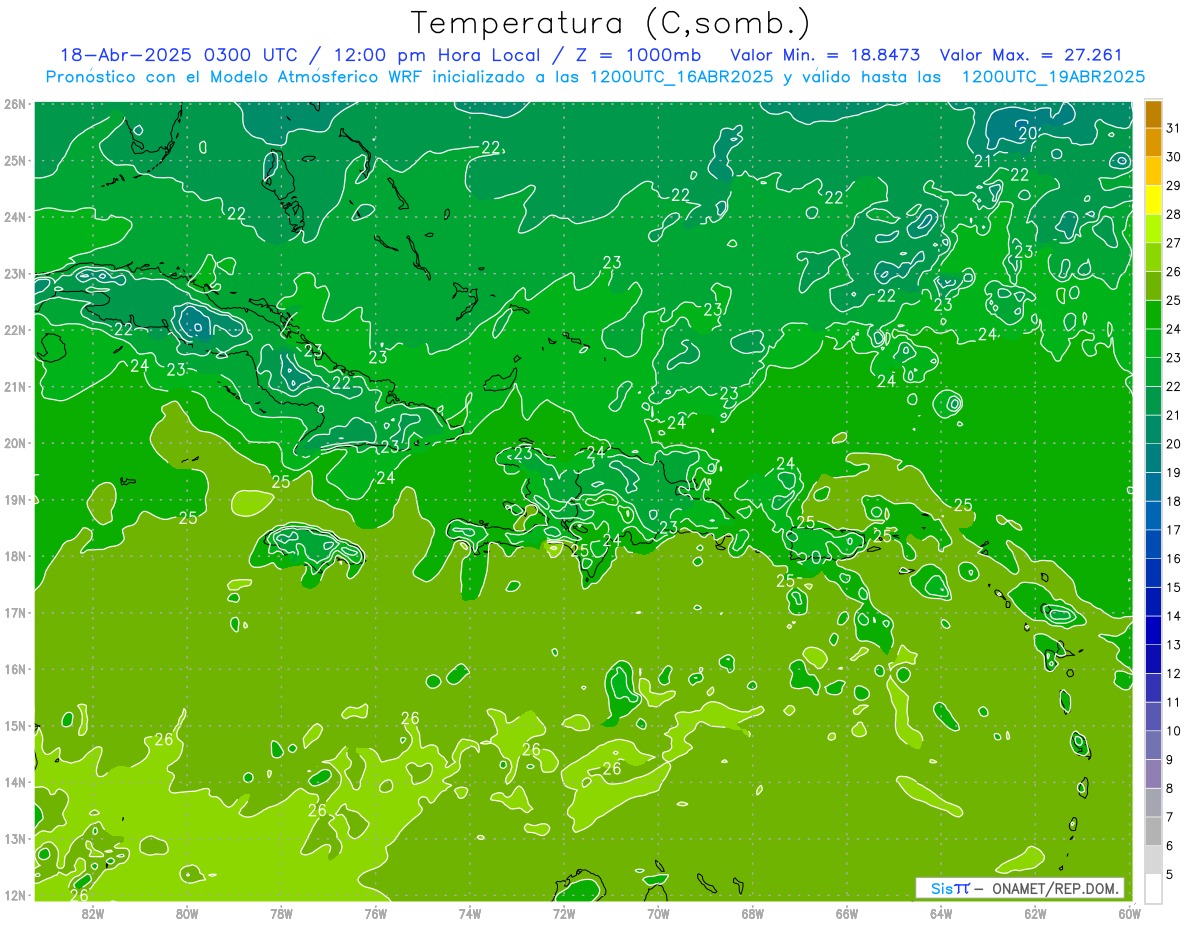Screen dimensions: 1200x927
Task: Click the value 27 on the color scale
Action: pyautogui.click(x=1173, y=243)
